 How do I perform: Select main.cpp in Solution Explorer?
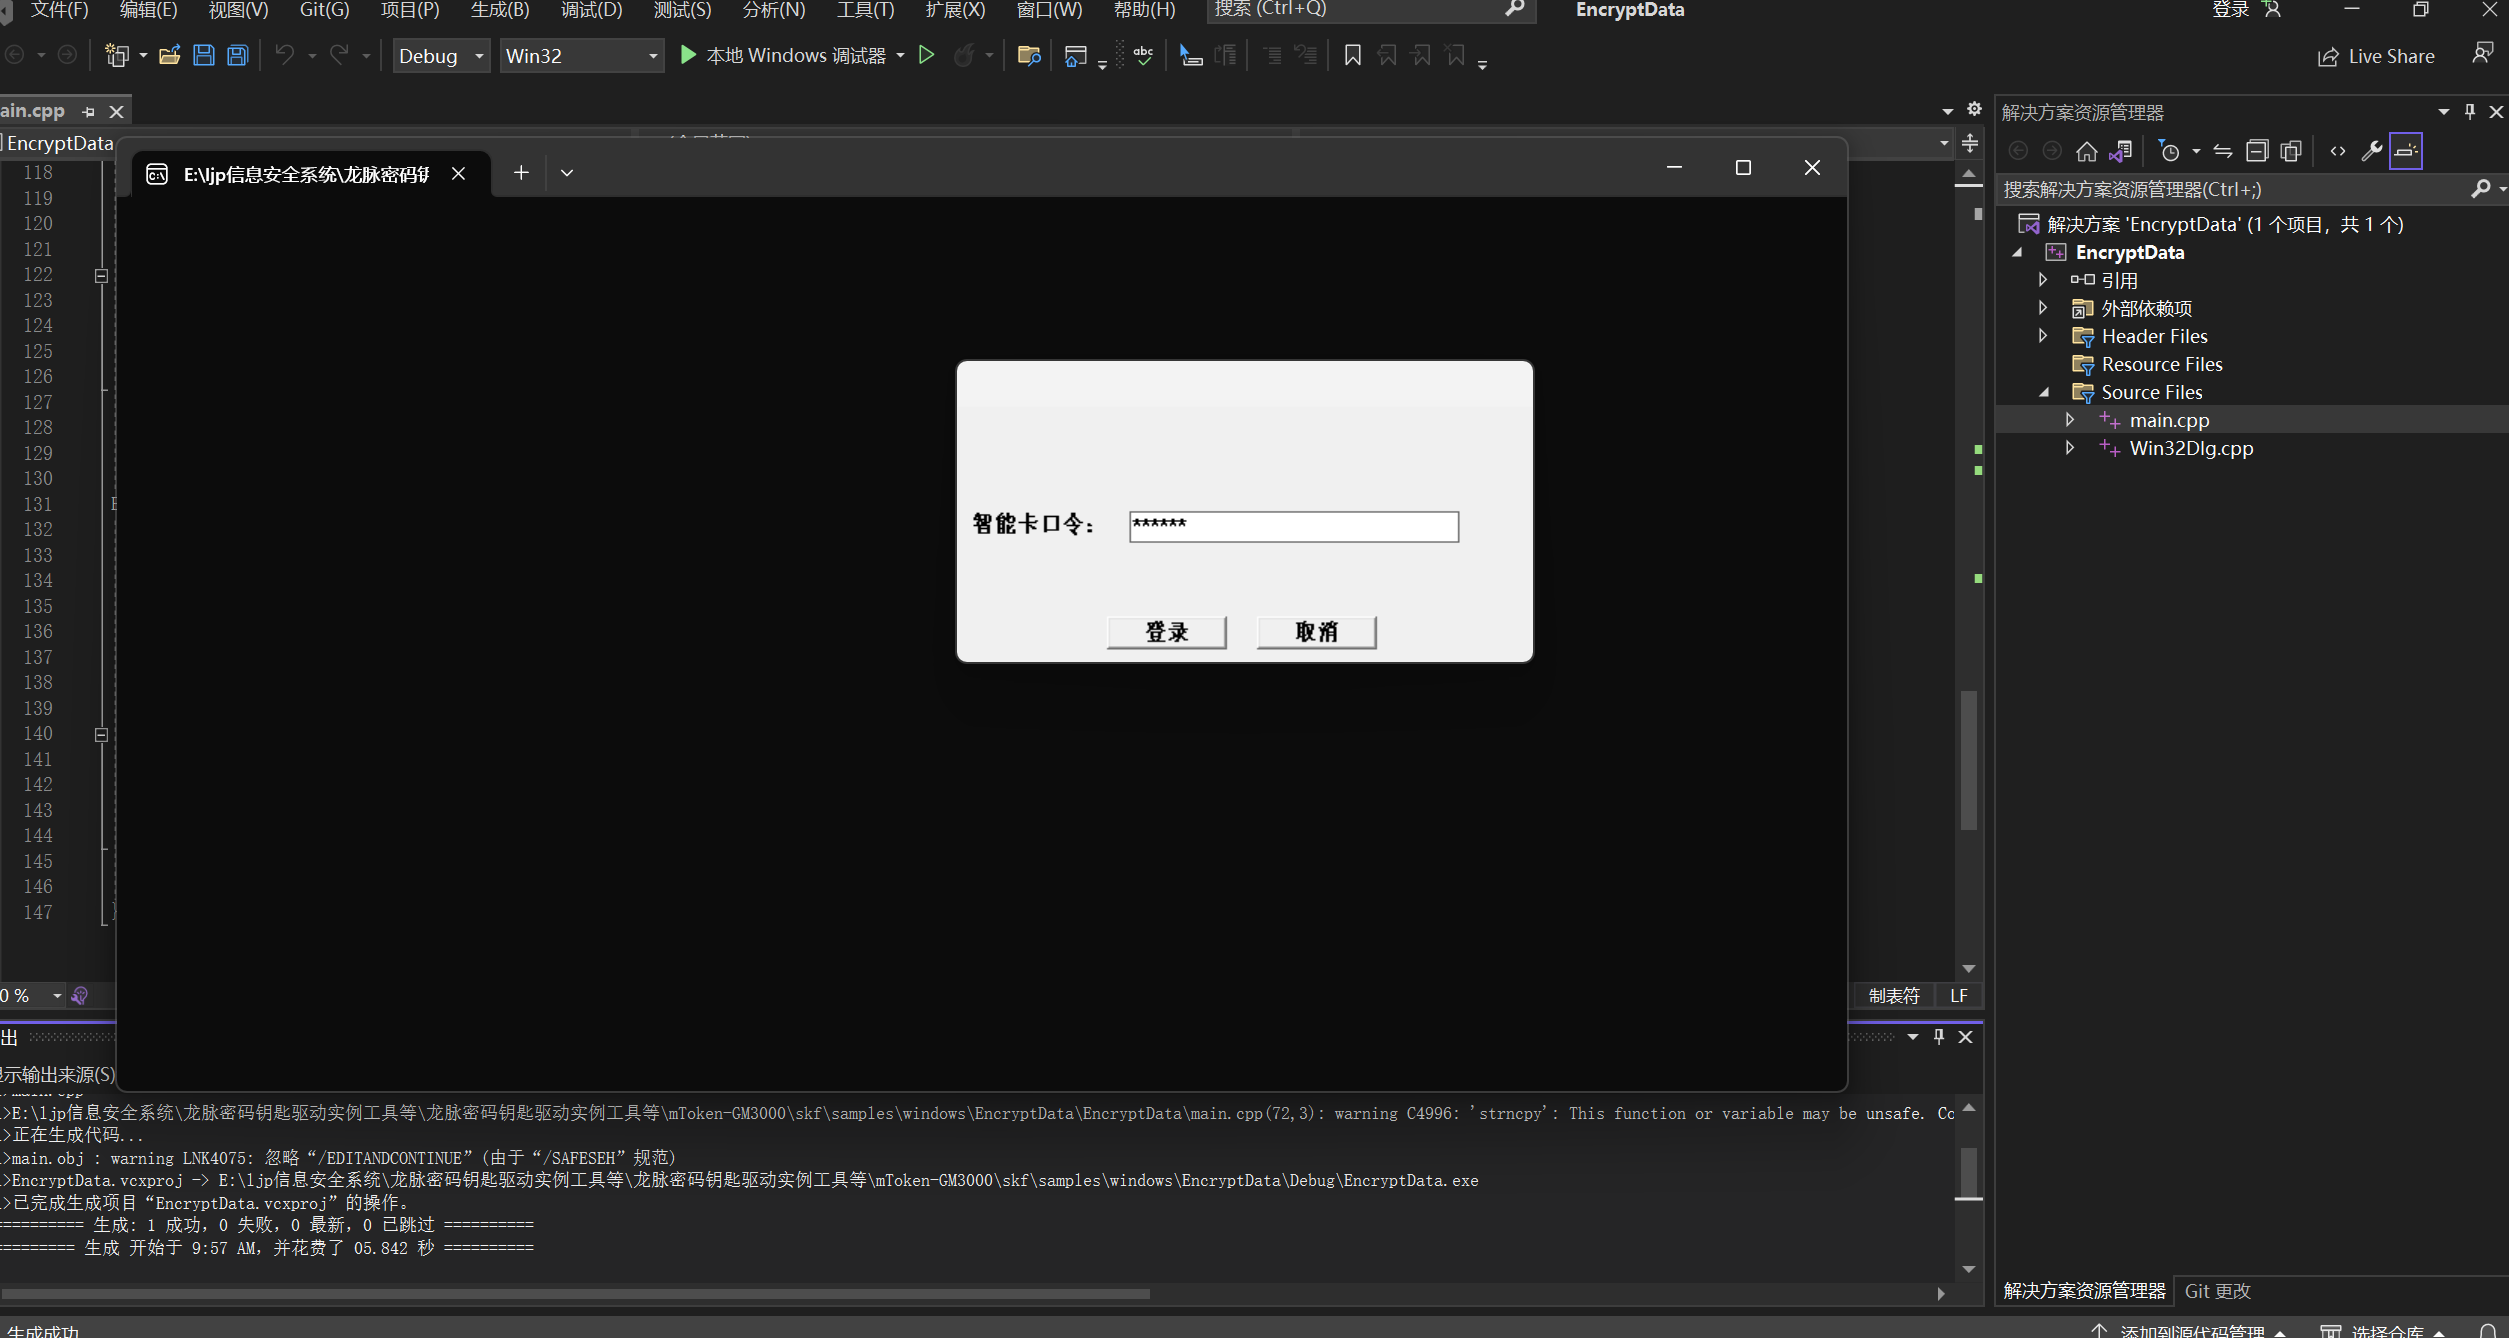tap(2169, 420)
